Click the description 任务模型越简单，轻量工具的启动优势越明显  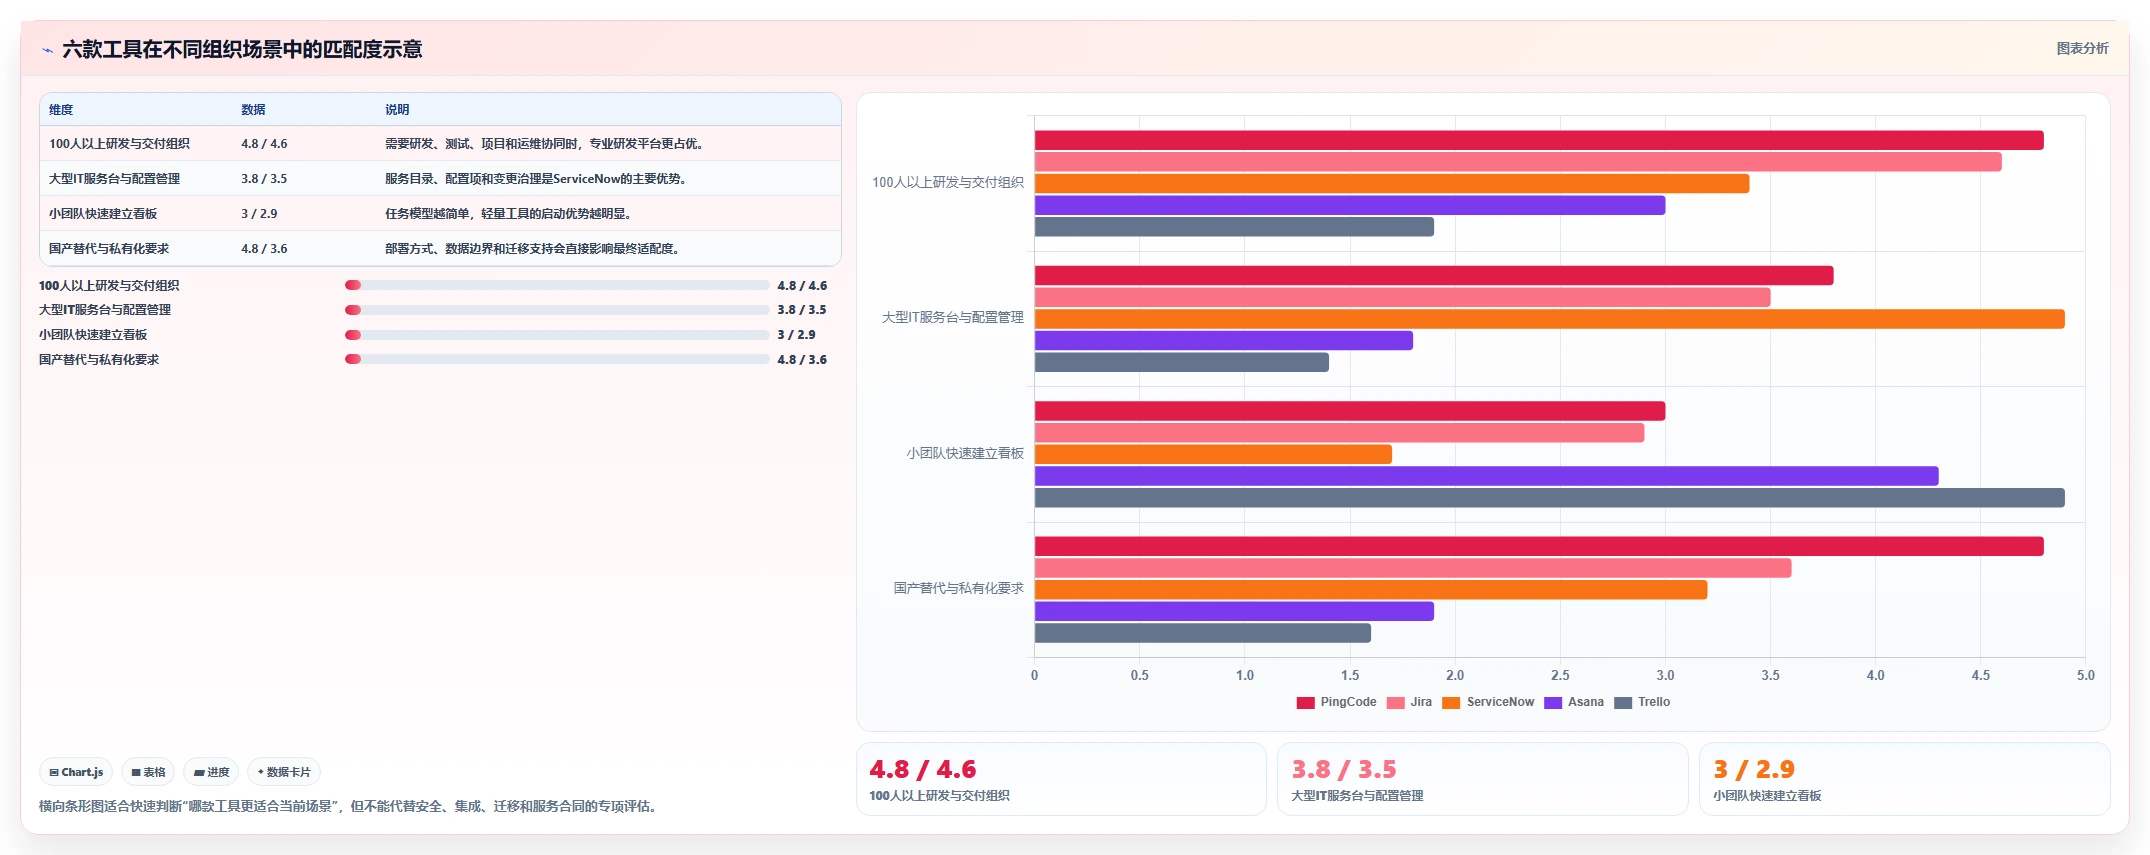click(x=508, y=214)
